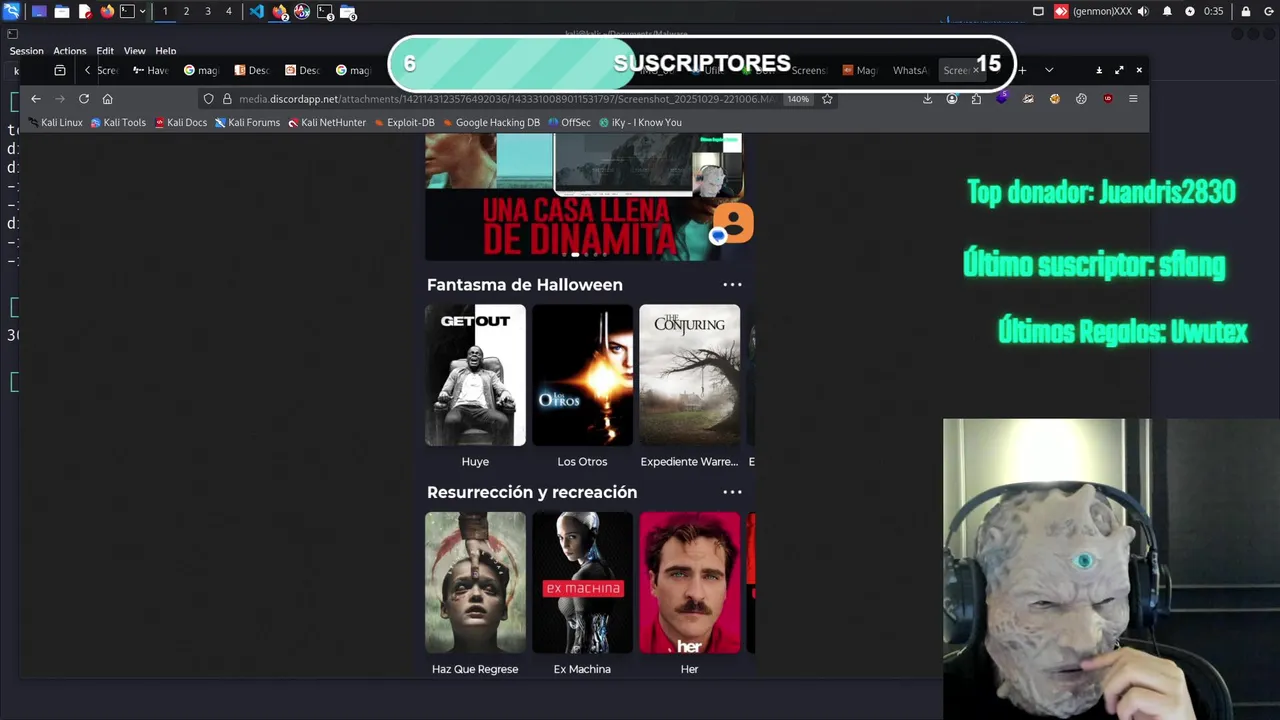Image resolution: width=1280 pixels, height=720 pixels.
Task: Click the log out icon in panel
Action: tap(1268, 12)
